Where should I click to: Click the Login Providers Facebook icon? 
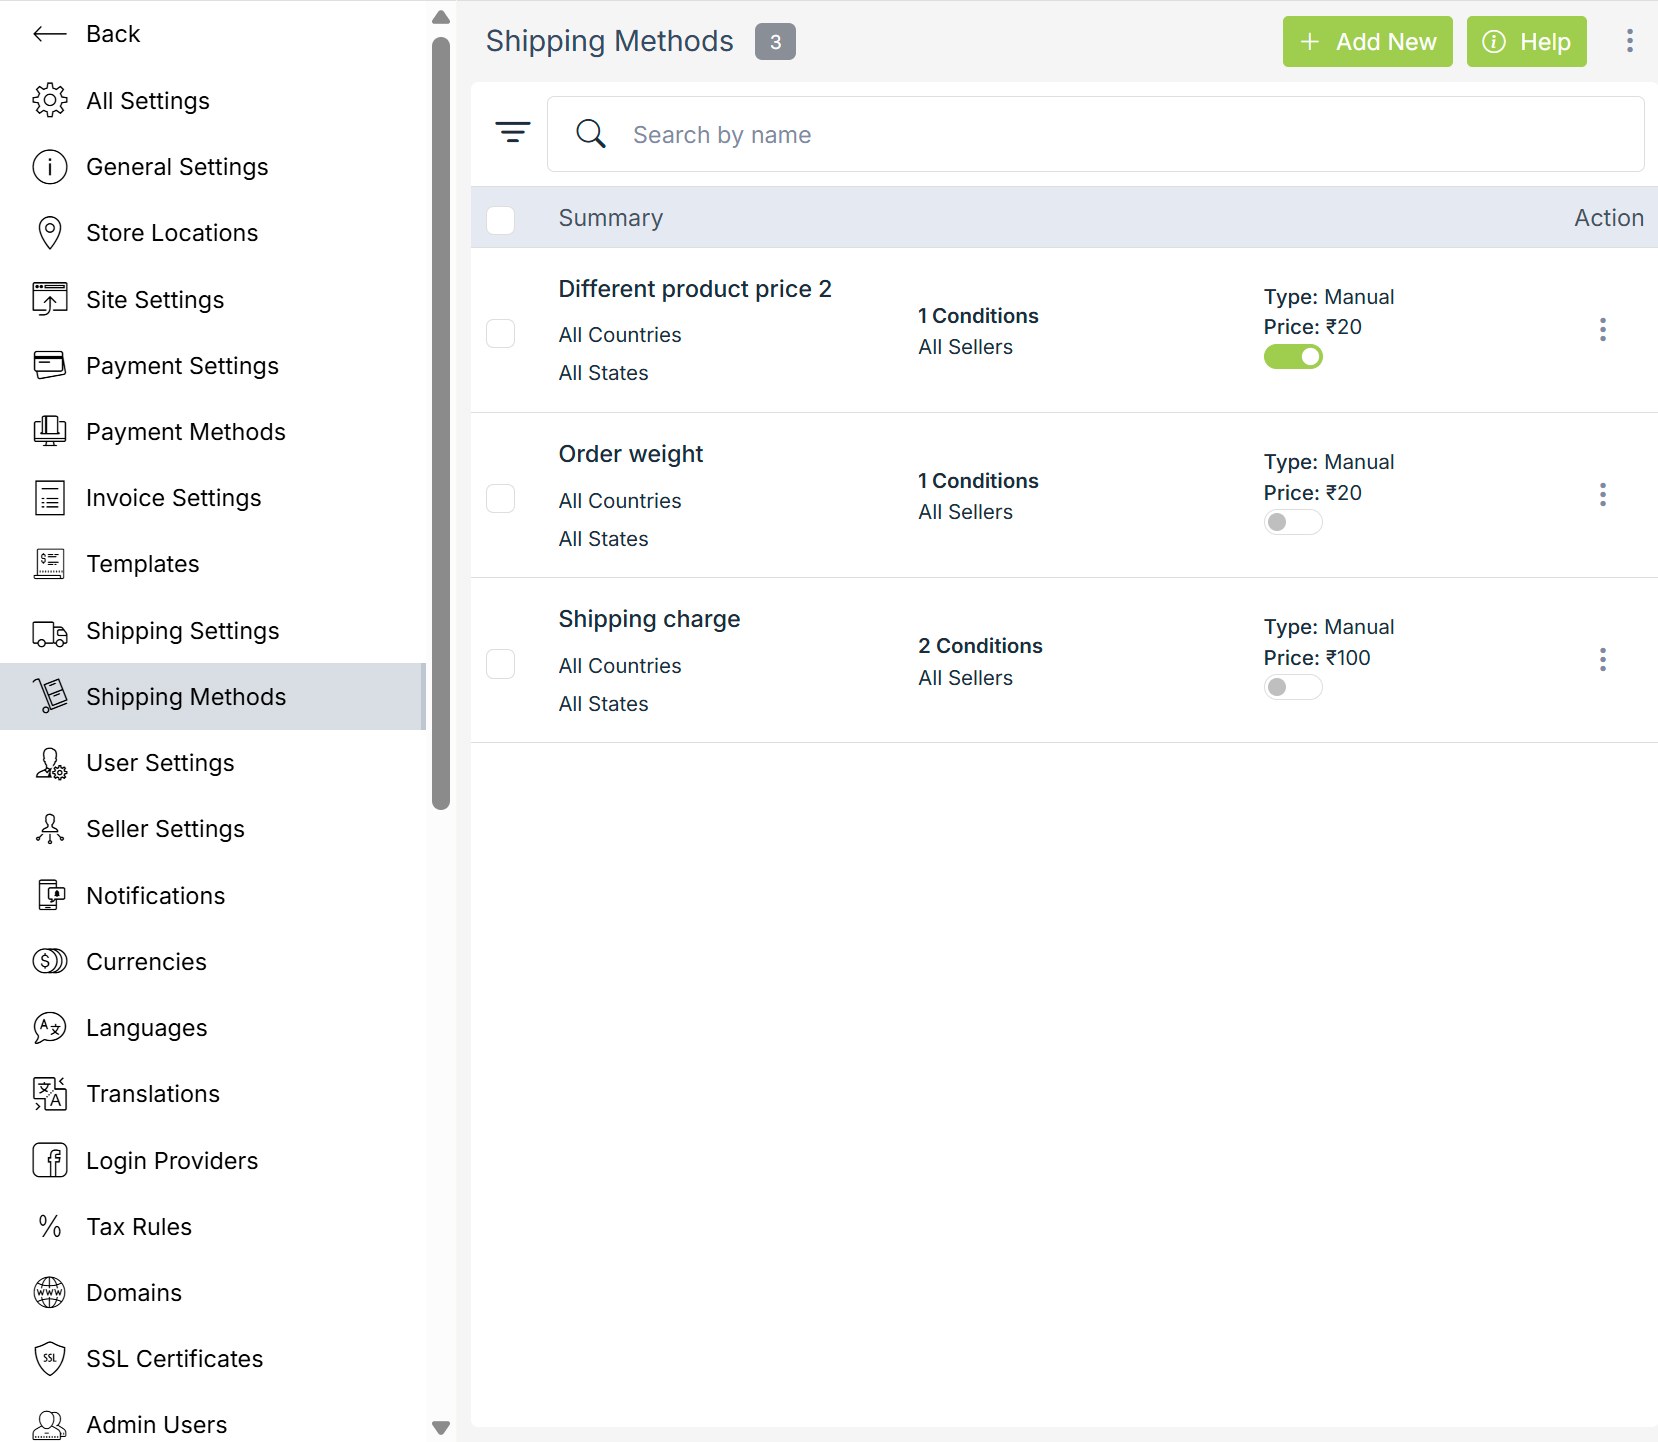click(x=49, y=1160)
